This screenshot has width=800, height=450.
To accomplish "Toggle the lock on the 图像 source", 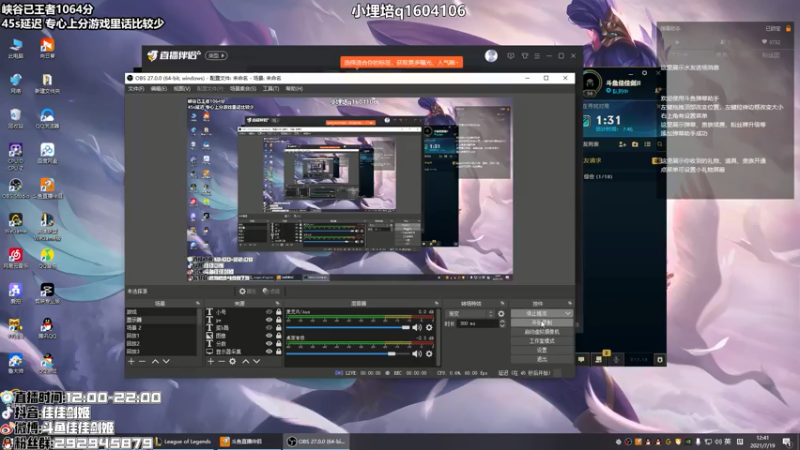I will [x=279, y=336].
